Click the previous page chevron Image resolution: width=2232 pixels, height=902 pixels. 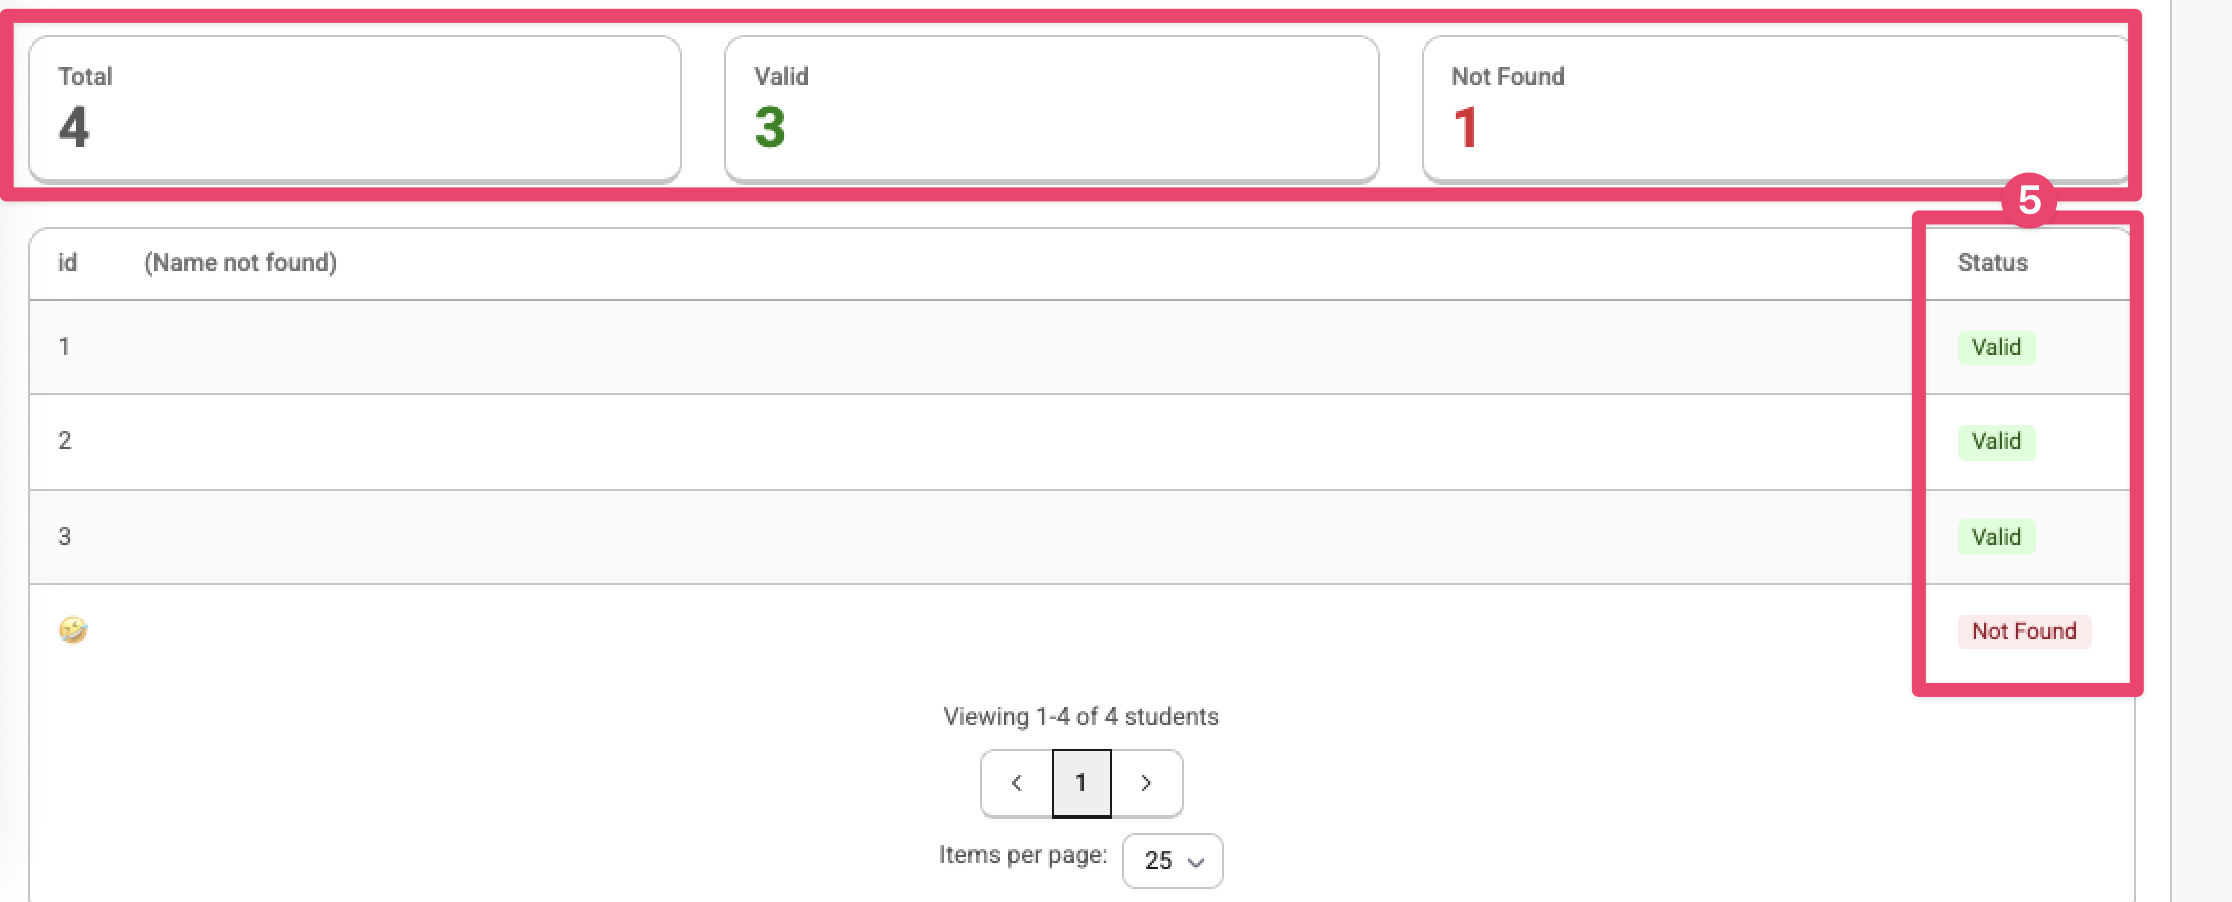pos(1016,783)
